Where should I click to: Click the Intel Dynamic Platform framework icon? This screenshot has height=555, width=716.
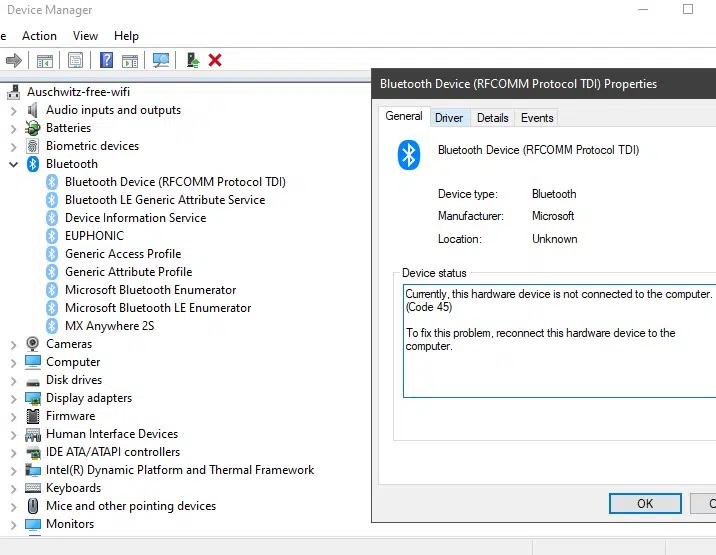pyautogui.click(x=33, y=470)
